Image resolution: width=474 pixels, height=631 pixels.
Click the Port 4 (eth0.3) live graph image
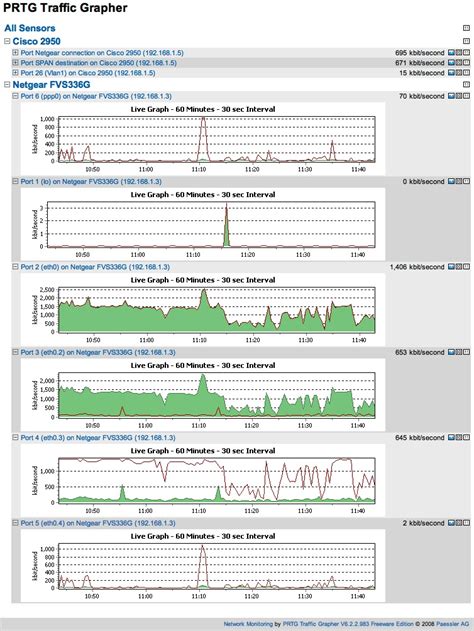tap(203, 480)
